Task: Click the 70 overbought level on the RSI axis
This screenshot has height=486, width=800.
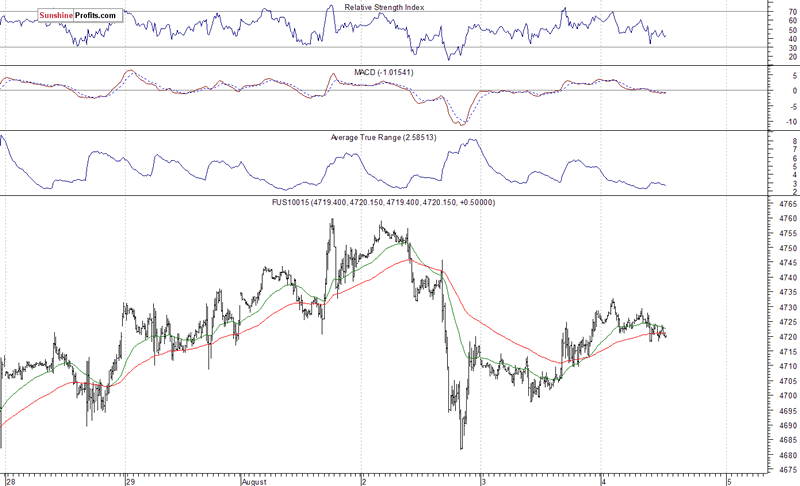Action: (x=764, y=12)
